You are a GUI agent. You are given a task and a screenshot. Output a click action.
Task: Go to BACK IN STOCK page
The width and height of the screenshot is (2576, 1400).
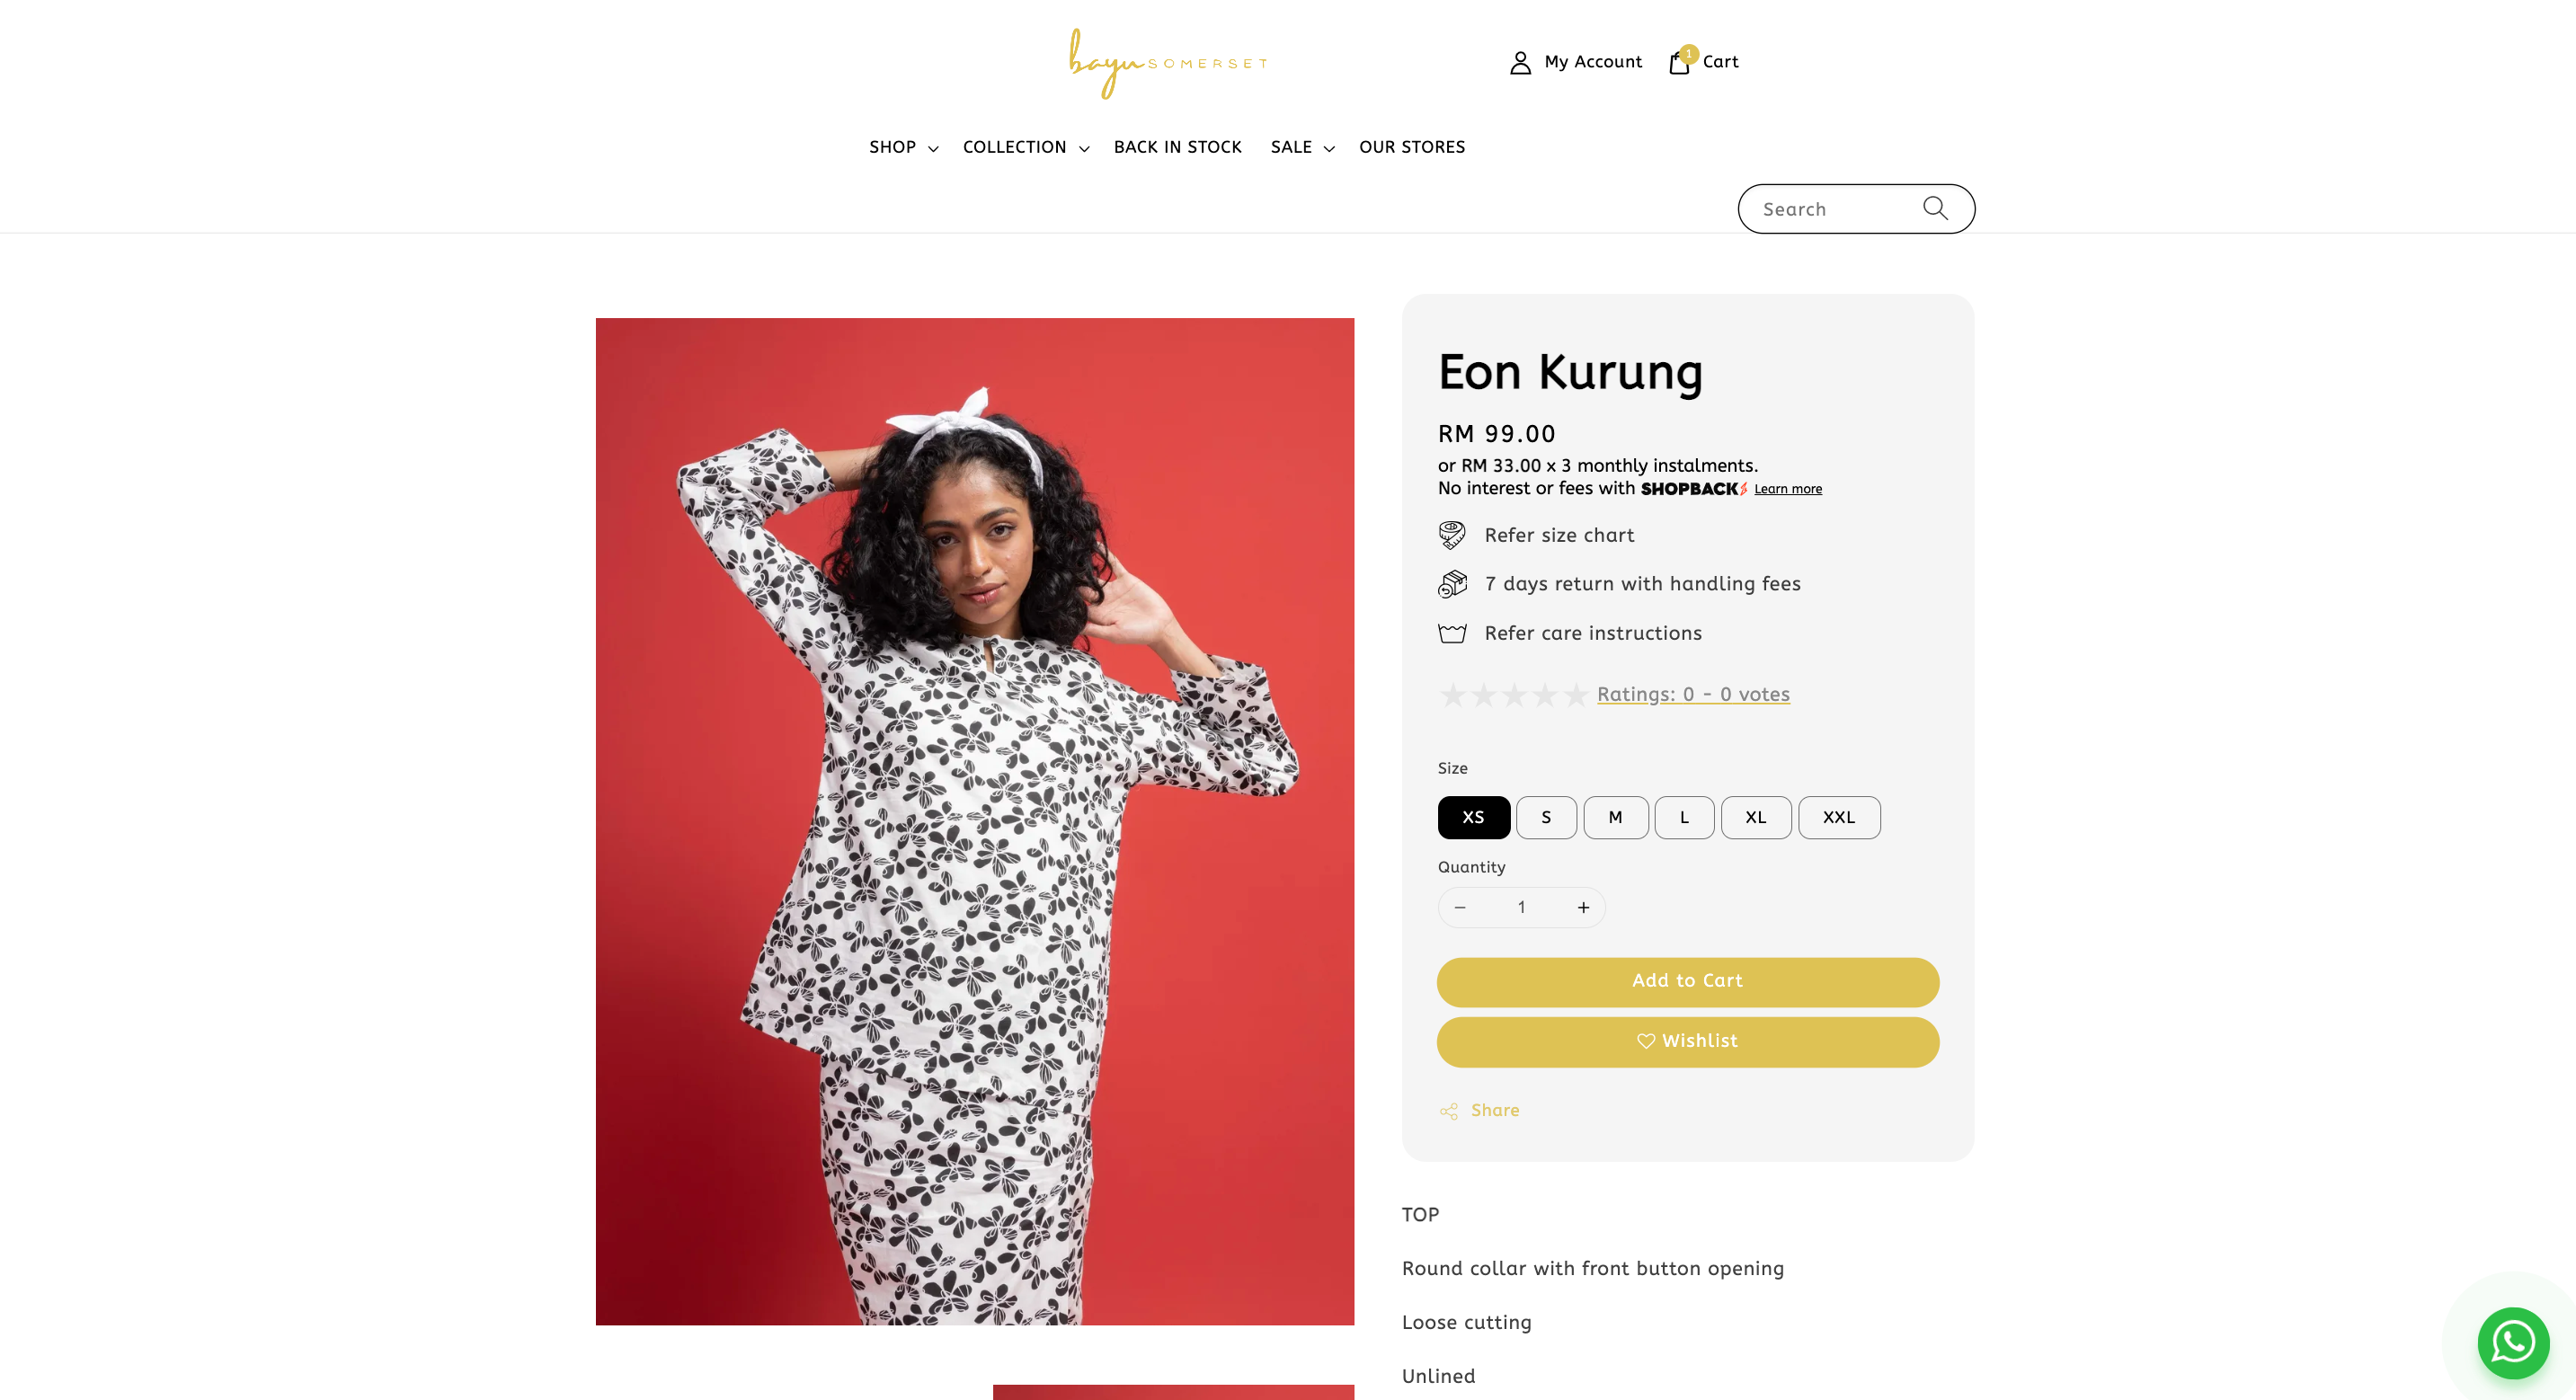pyautogui.click(x=1177, y=147)
